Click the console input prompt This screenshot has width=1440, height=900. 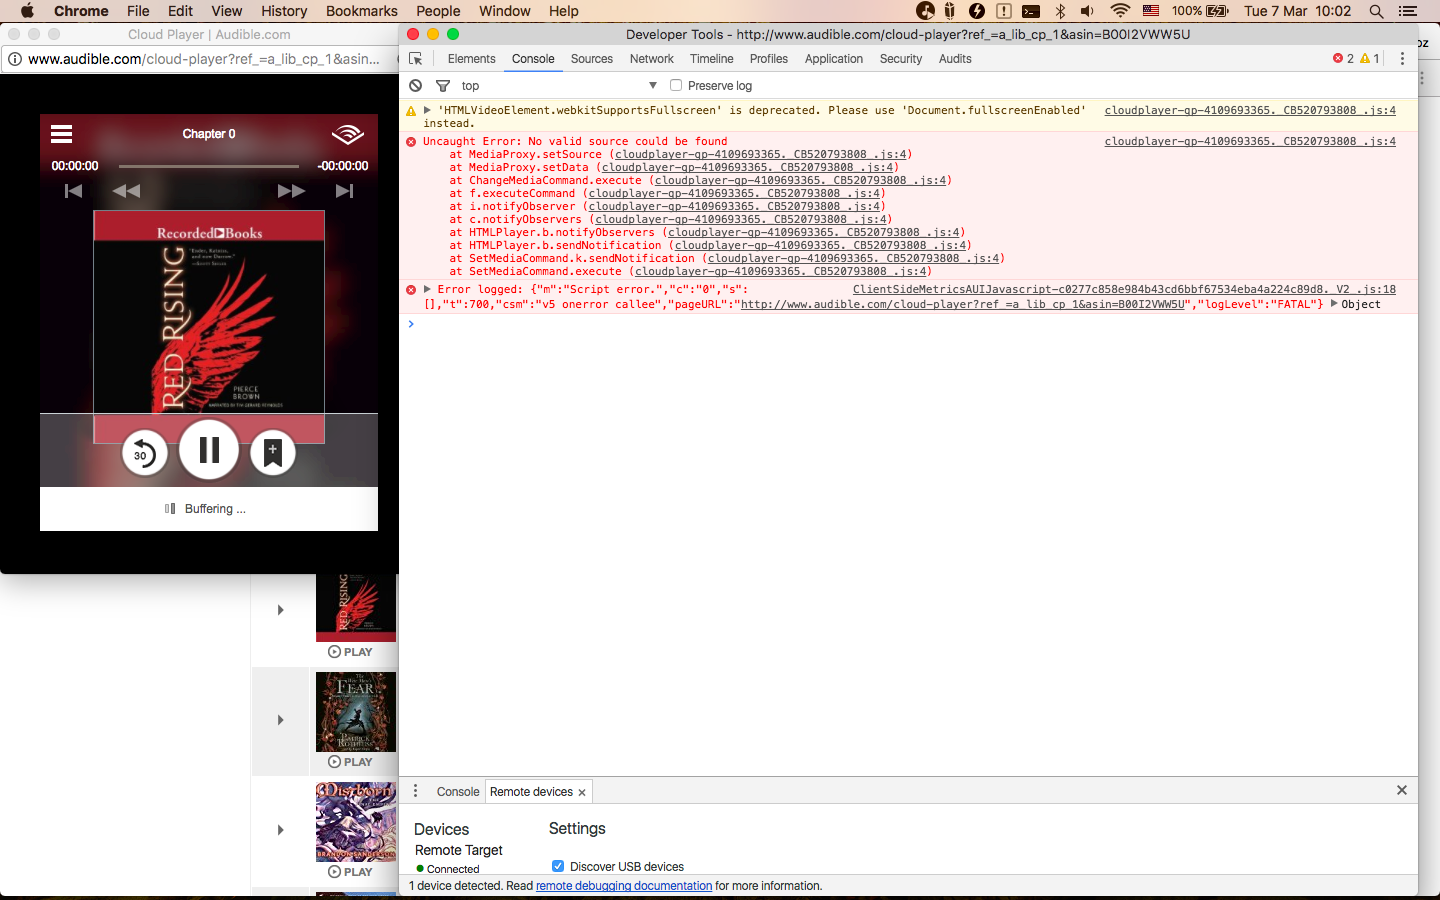click(910, 324)
